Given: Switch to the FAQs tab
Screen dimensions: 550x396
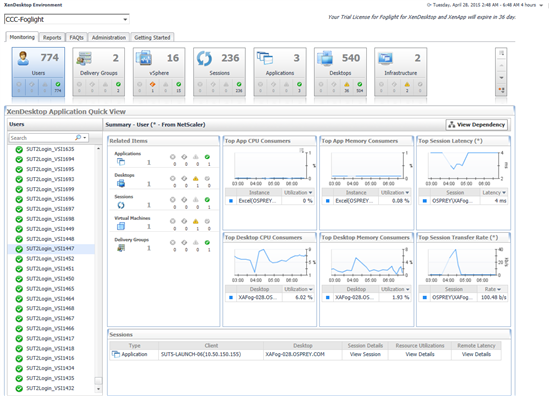Looking at the screenshot, I should click(76, 38).
